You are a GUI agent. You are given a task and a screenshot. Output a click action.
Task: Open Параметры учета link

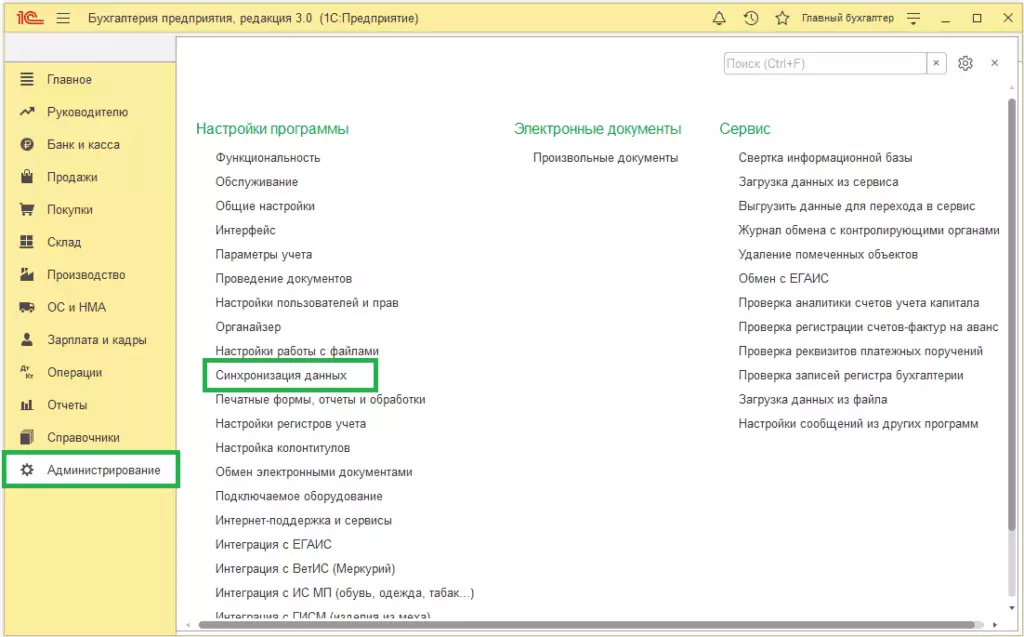[264, 254]
